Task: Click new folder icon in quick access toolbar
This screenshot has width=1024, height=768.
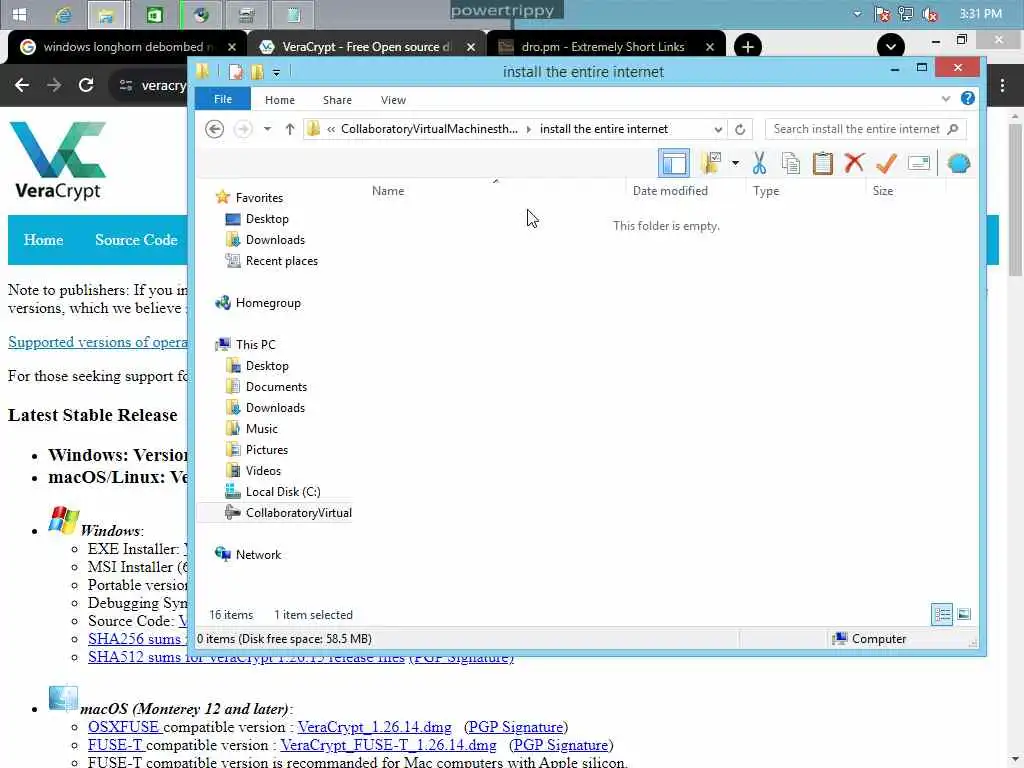Action: pyautogui.click(x=257, y=72)
